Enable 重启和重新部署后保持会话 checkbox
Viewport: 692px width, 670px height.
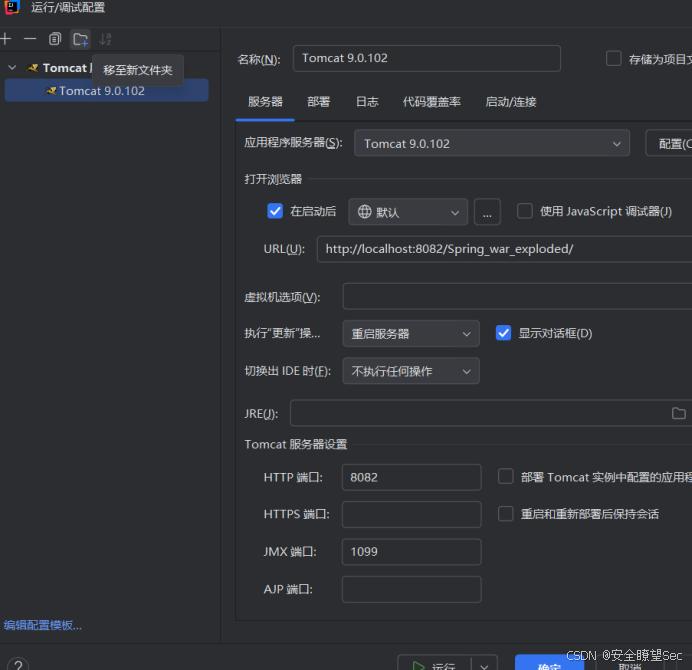(x=506, y=513)
